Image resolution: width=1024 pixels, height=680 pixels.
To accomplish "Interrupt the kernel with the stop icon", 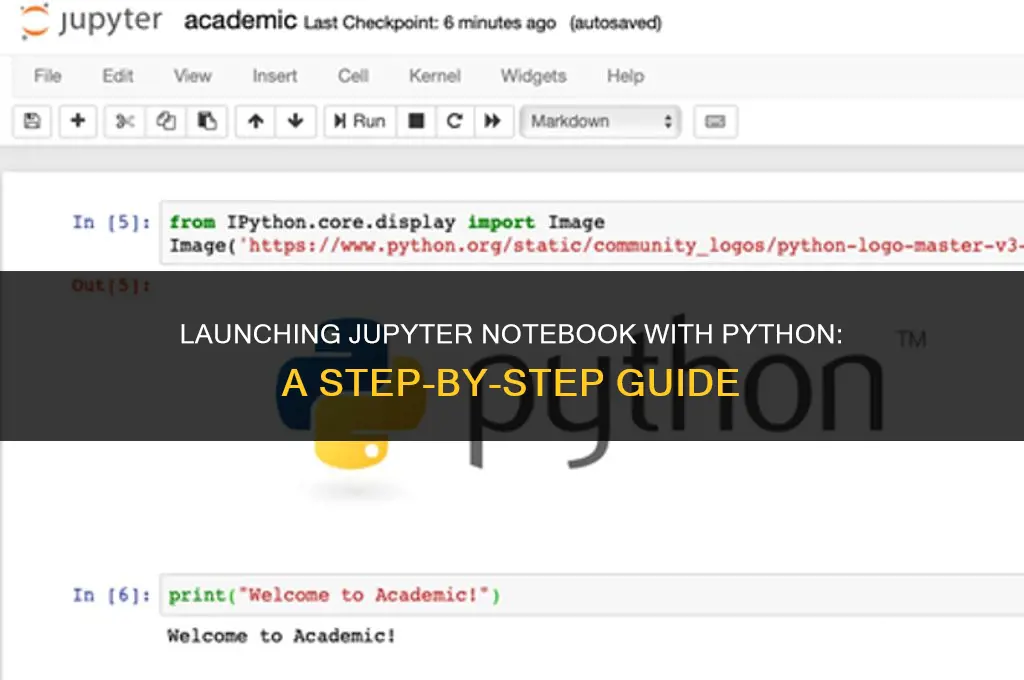I will pyautogui.click(x=416, y=121).
